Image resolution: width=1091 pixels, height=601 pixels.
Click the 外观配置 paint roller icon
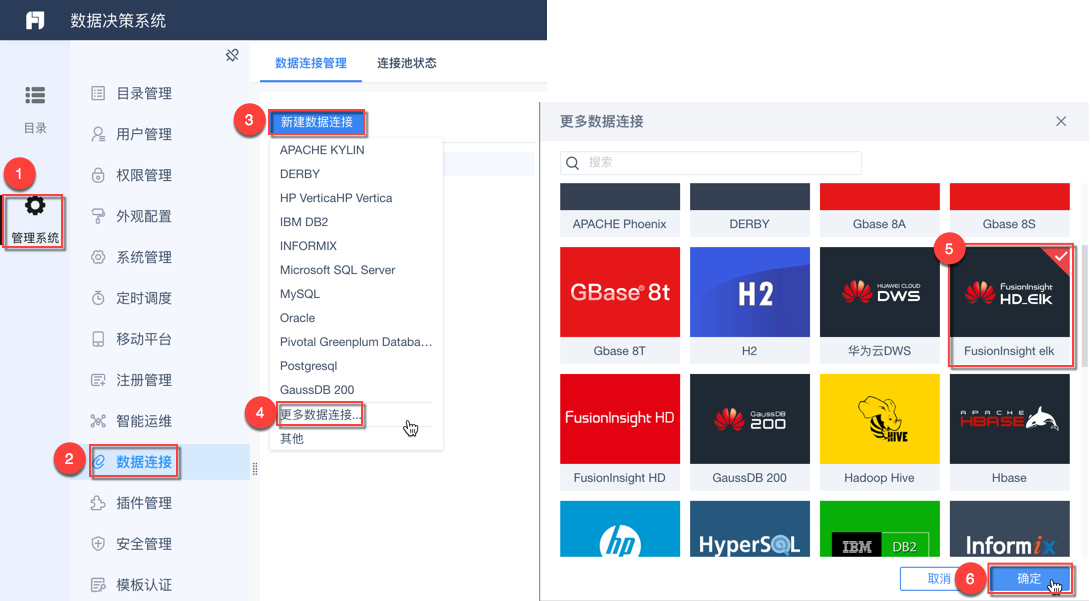coord(98,216)
